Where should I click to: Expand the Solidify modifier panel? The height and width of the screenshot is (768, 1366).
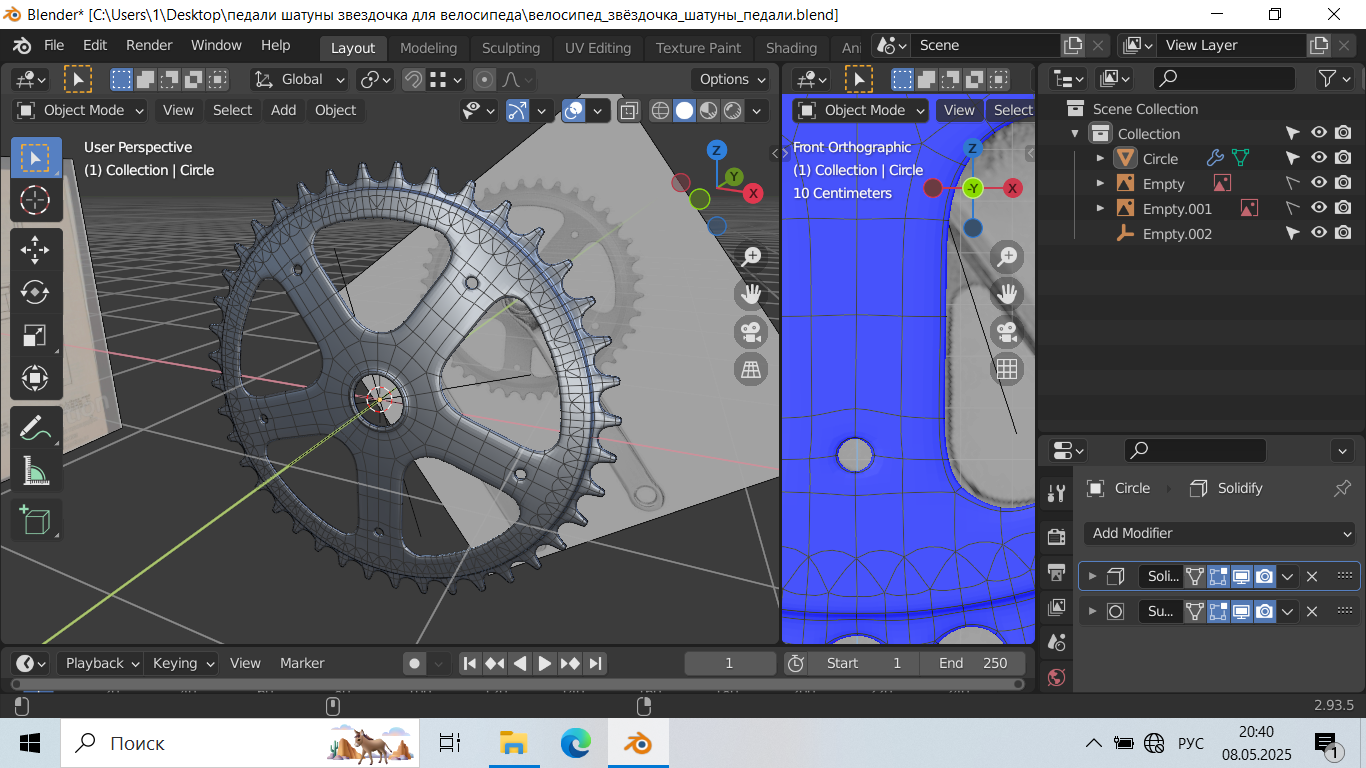[1093, 576]
